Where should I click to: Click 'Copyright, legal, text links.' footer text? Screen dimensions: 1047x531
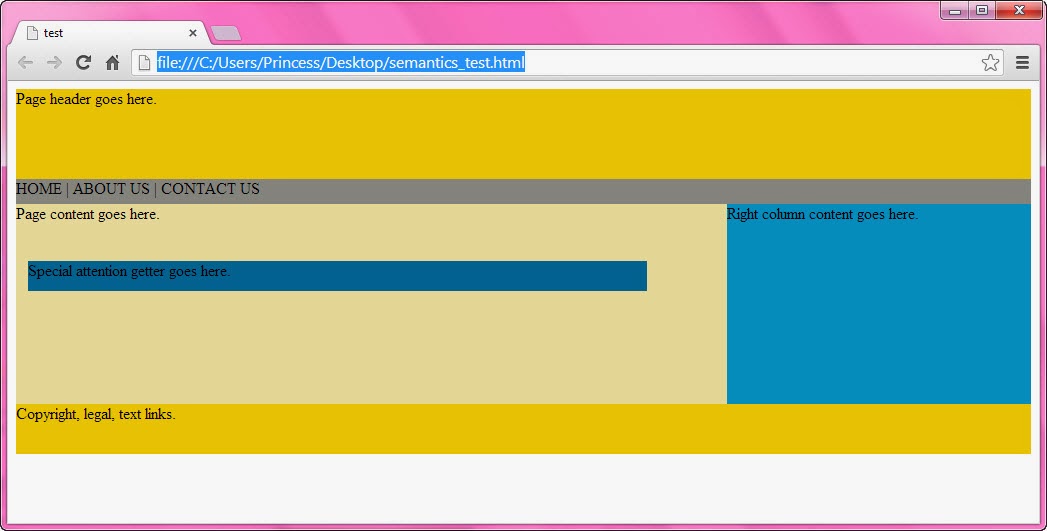click(x=95, y=414)
